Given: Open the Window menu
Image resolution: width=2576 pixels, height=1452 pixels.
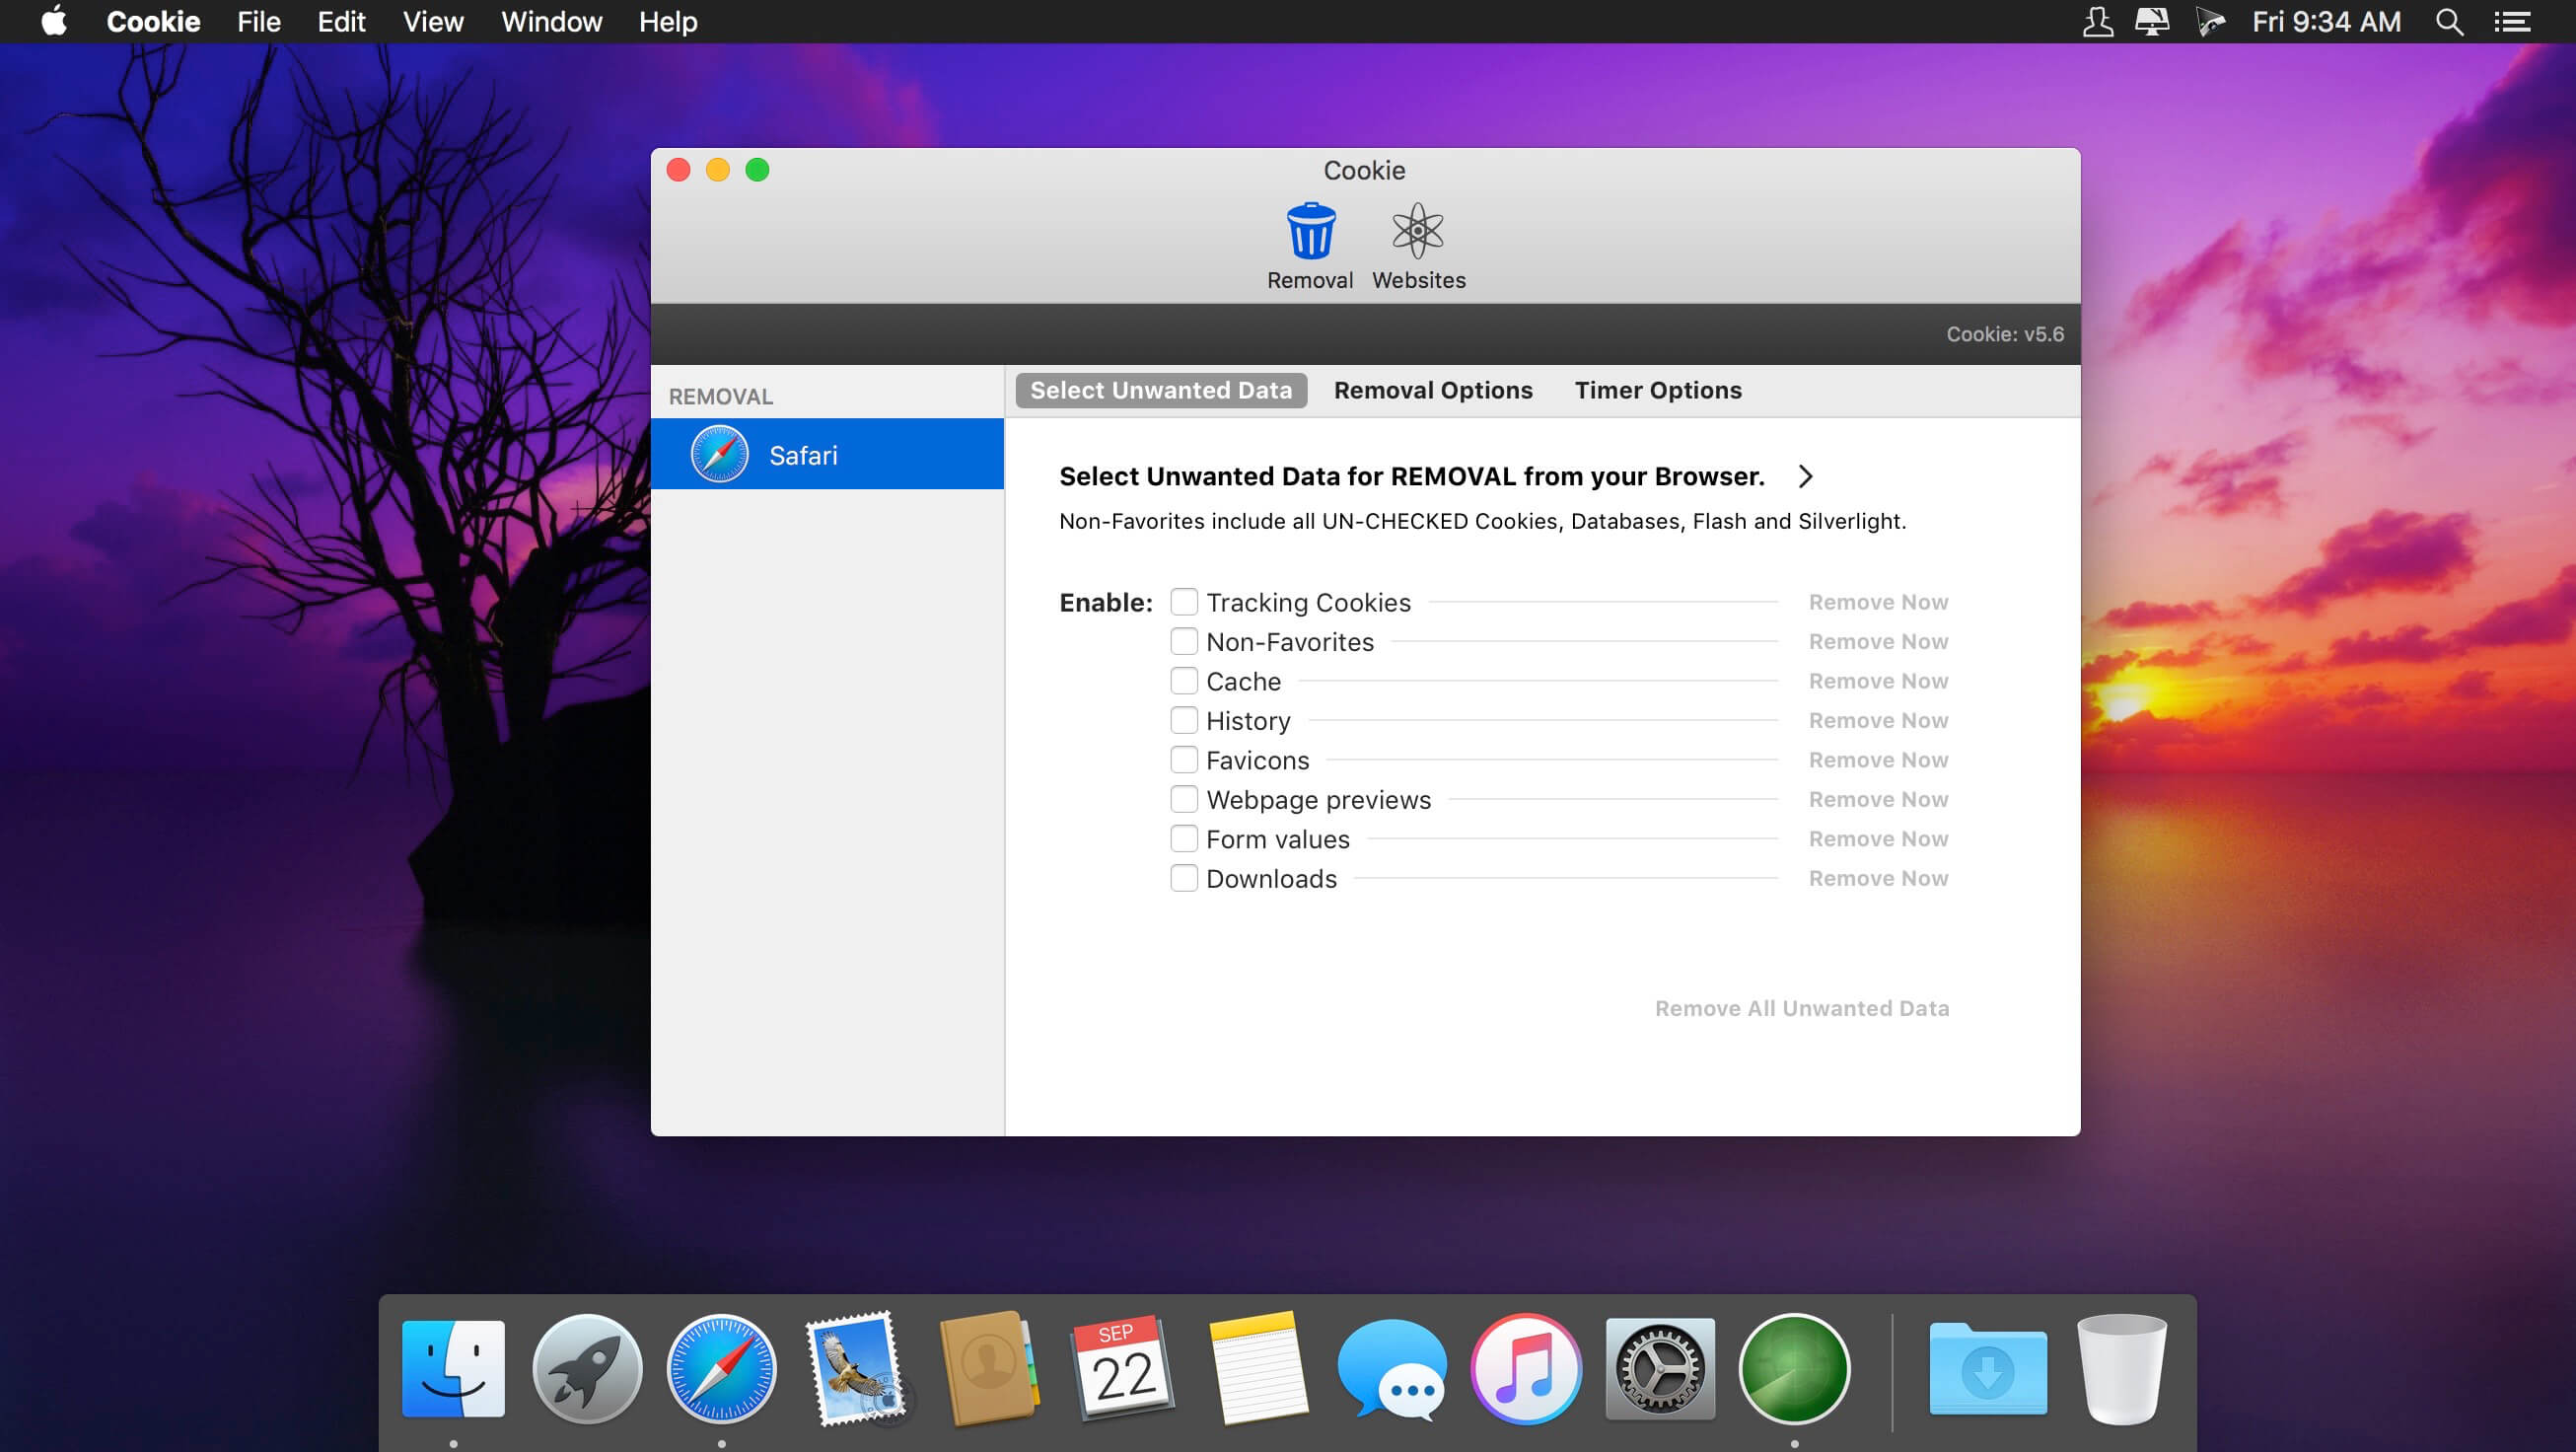Looking at the screenshot, I should (551, 21).
